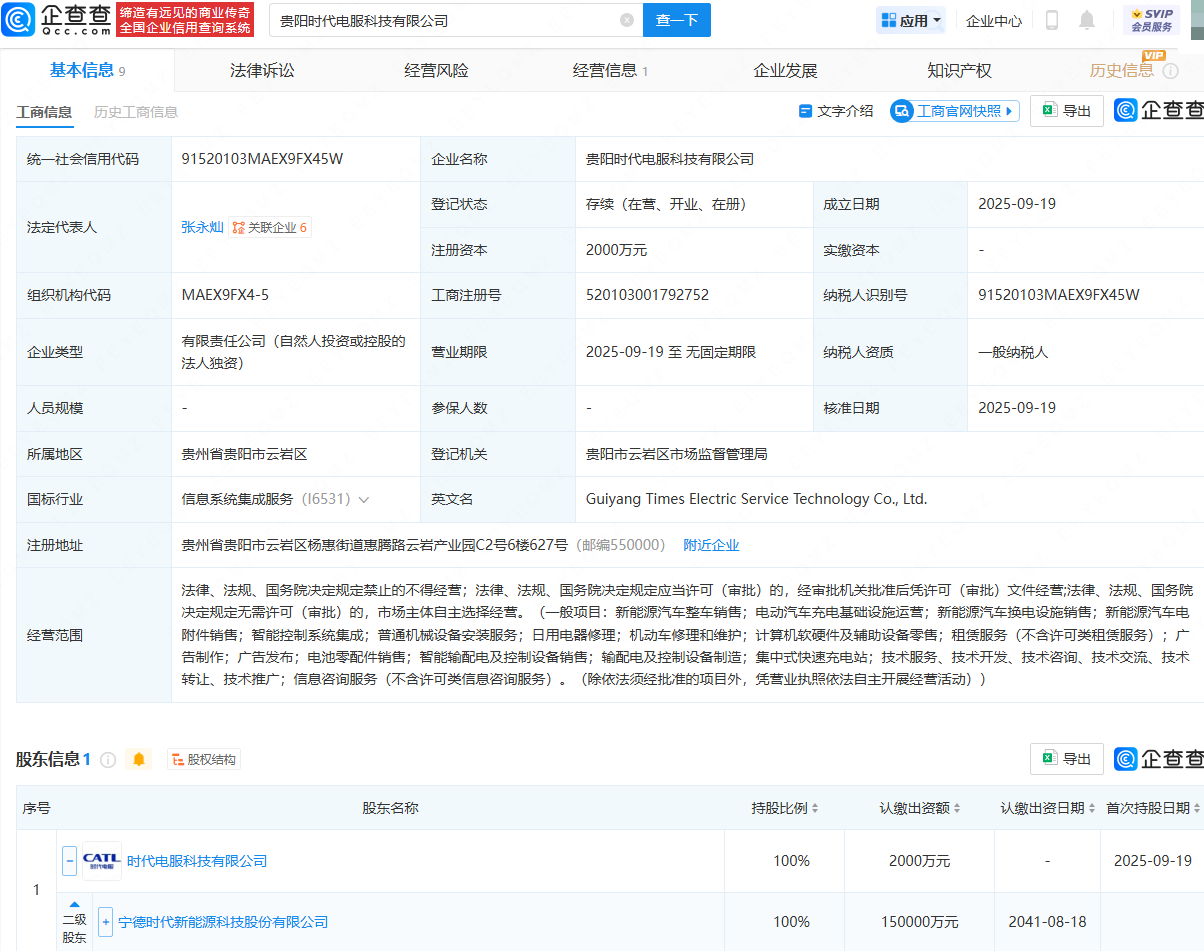This screenshot has width=1204, height=951.
Task: Click the info icon beside 股东信息
Action: pos(108,760)
